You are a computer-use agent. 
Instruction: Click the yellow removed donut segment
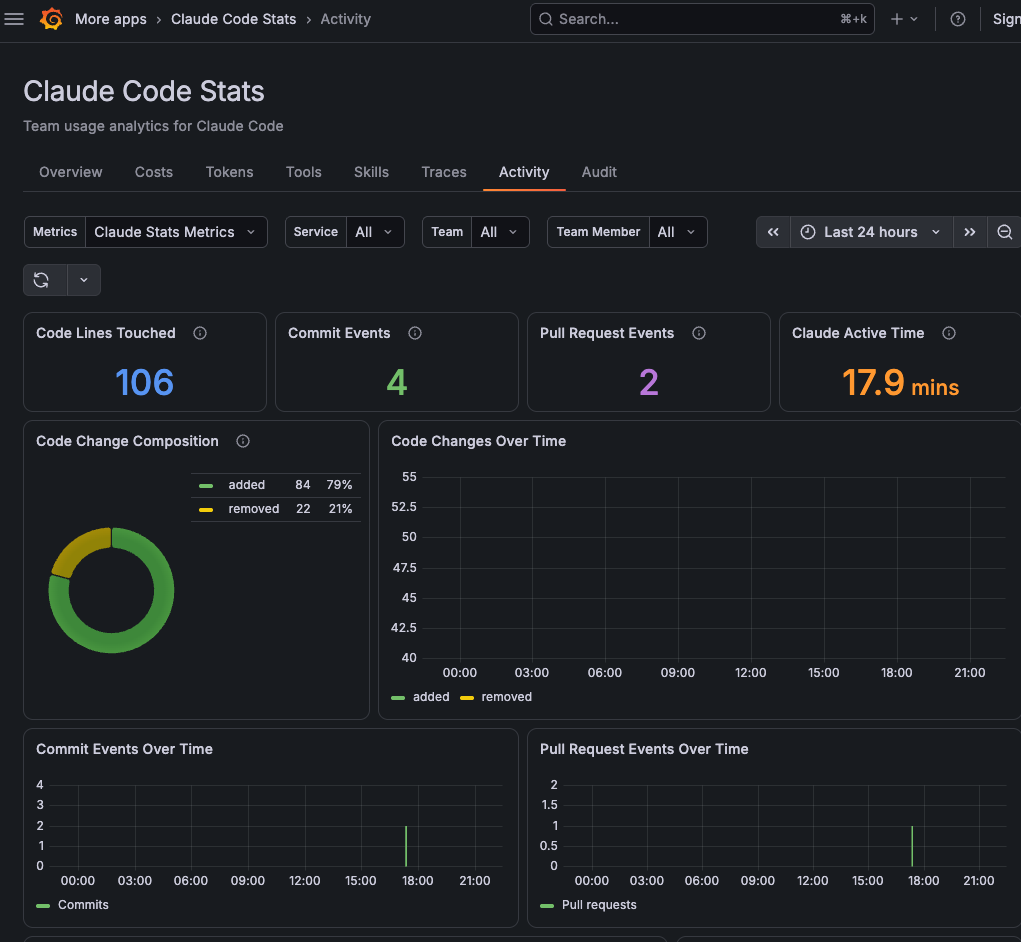pos(77,549)
